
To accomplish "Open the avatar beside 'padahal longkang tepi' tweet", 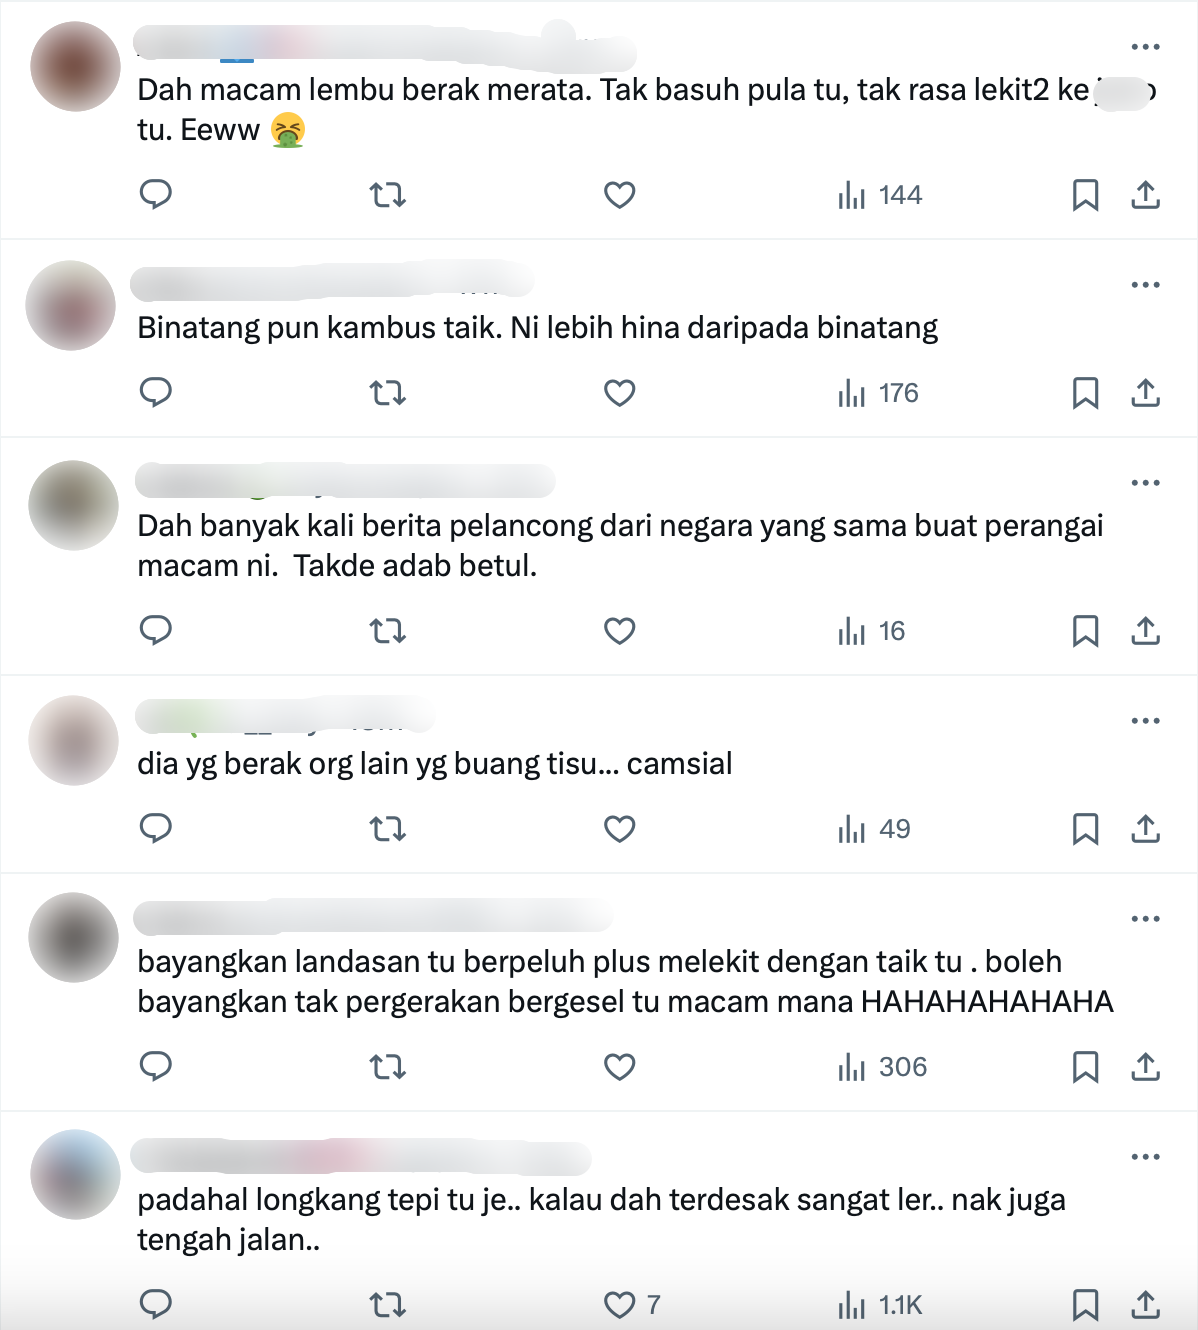I will point(75,1174).
